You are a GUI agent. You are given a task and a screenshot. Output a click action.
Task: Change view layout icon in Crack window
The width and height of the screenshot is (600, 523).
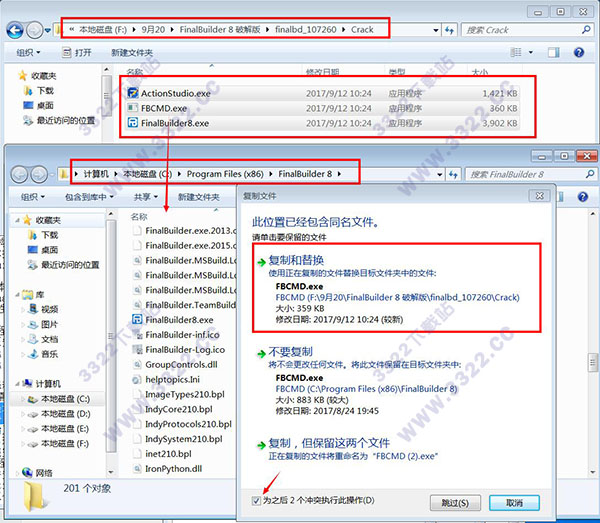pos(516,52)
